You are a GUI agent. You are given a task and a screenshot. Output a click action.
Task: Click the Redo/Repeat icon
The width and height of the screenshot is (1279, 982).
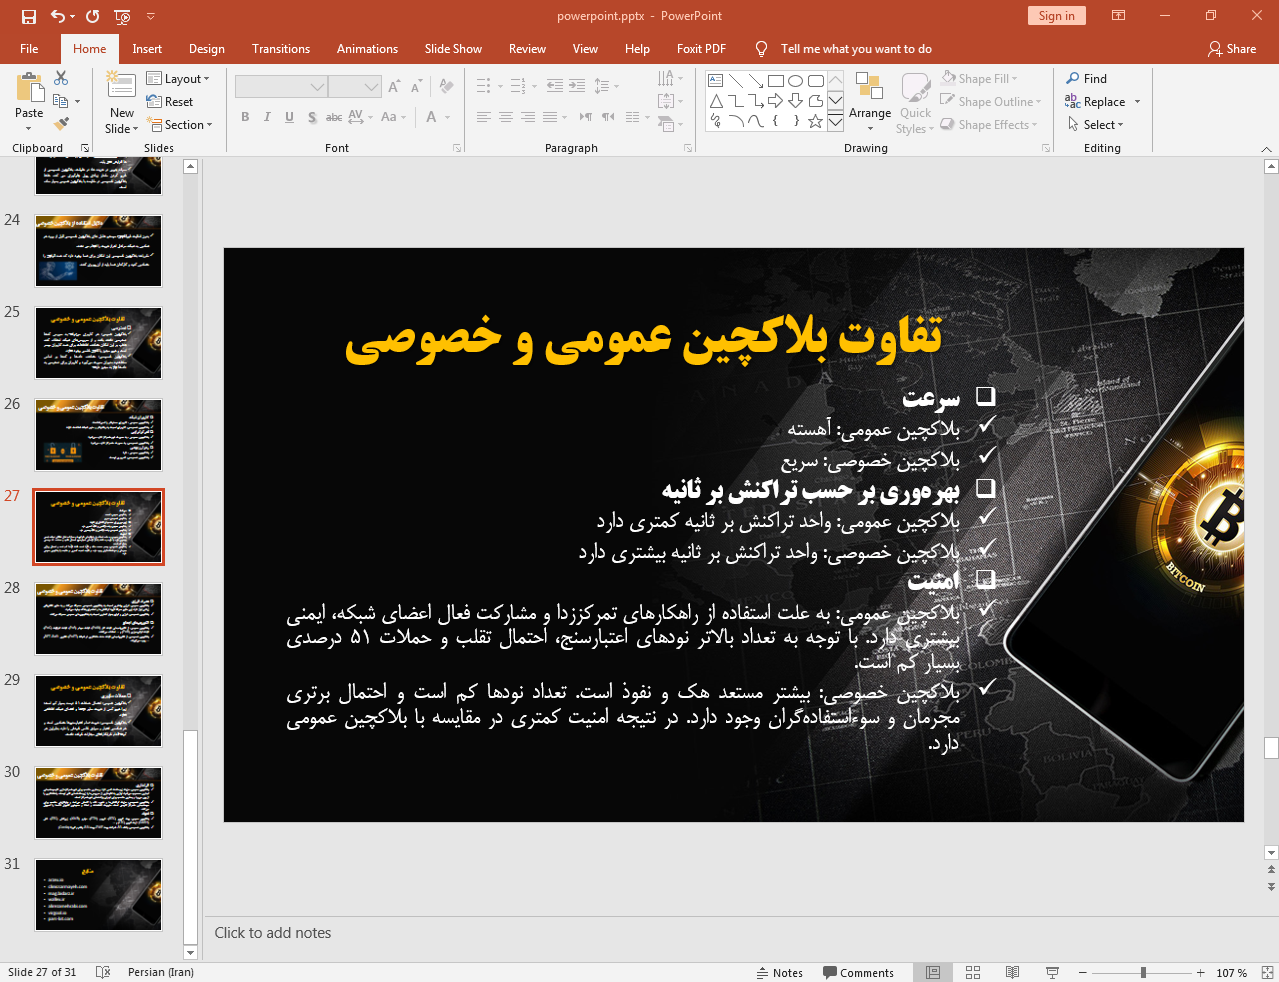[x=93, y=16]
